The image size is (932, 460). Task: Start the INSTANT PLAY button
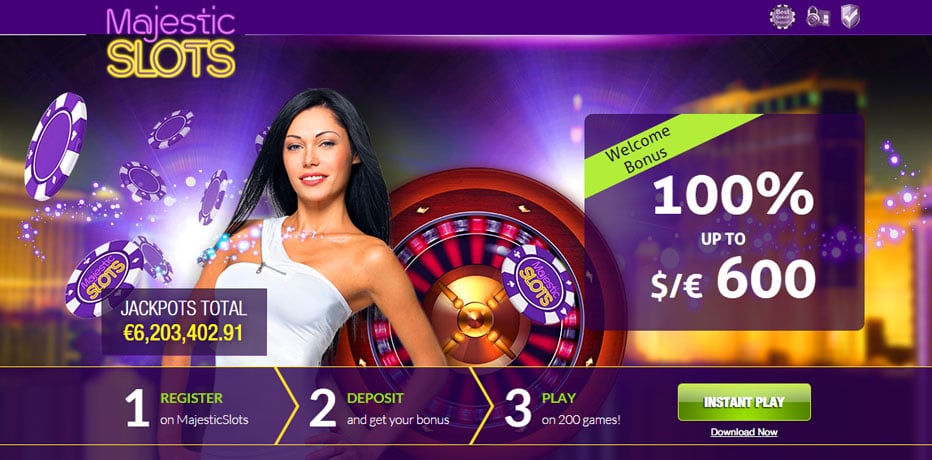point(744,402)
